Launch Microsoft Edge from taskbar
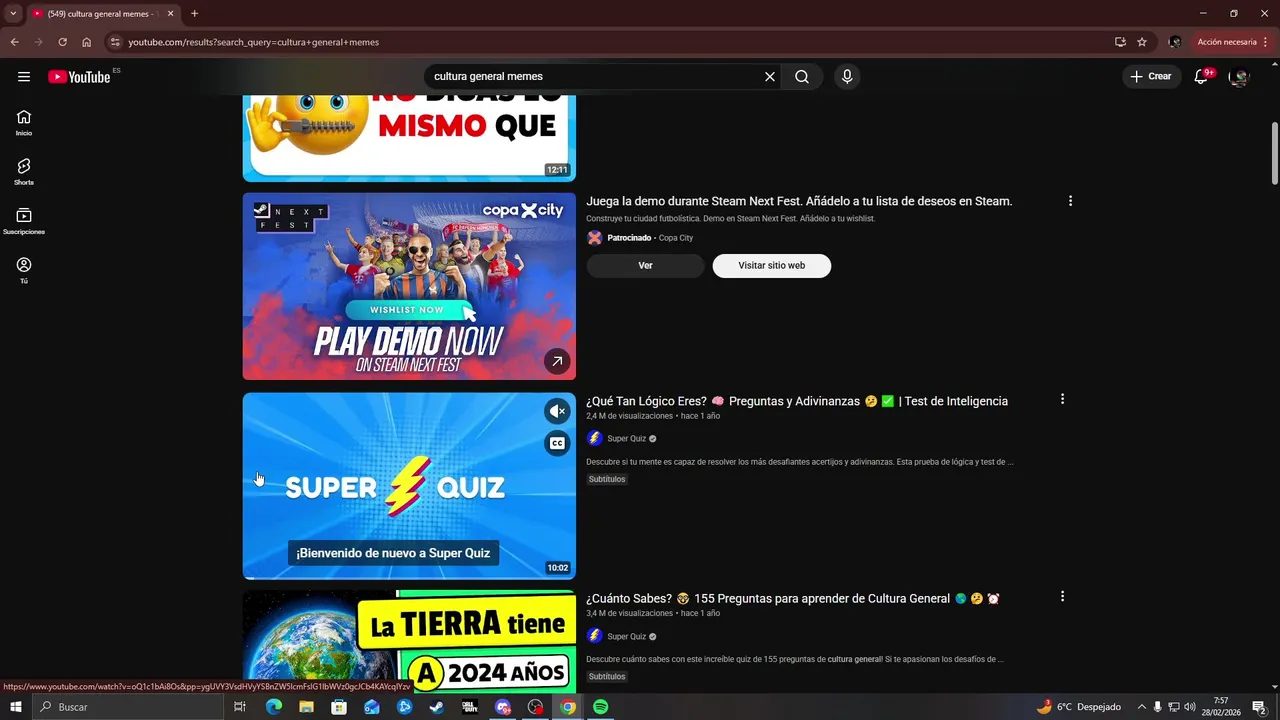This screenshot has width=1280, height=720. pos(273,707)
